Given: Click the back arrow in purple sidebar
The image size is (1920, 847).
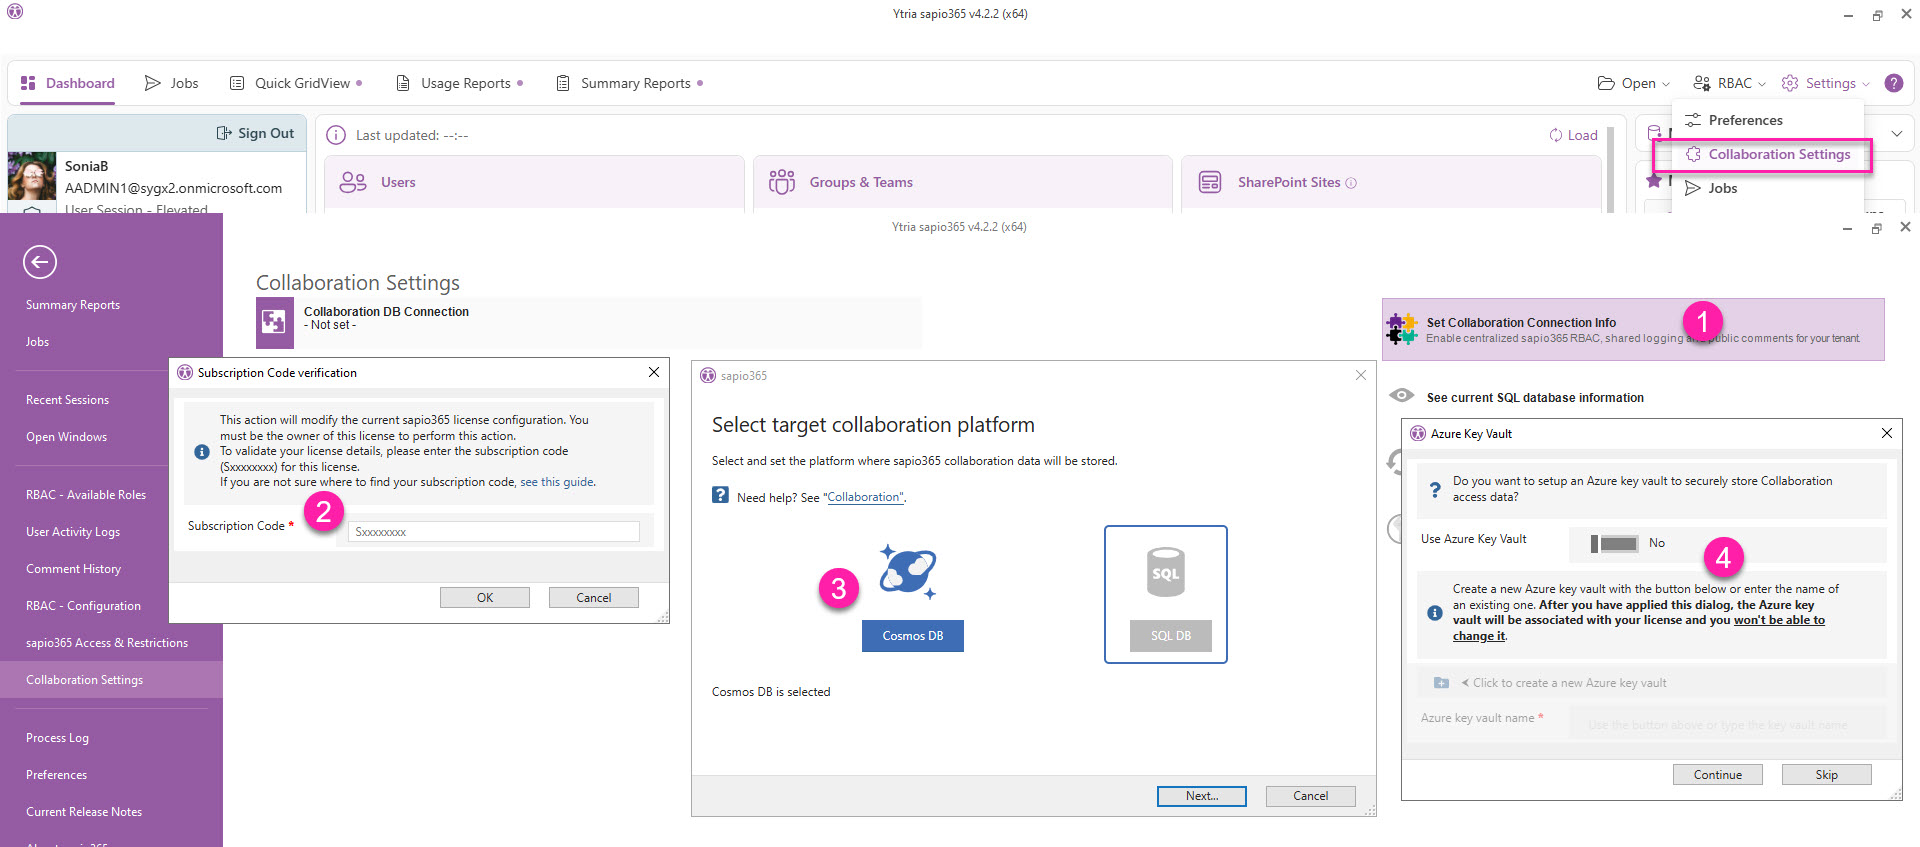Looking at the screenshot, I should [x=40, y=262].
